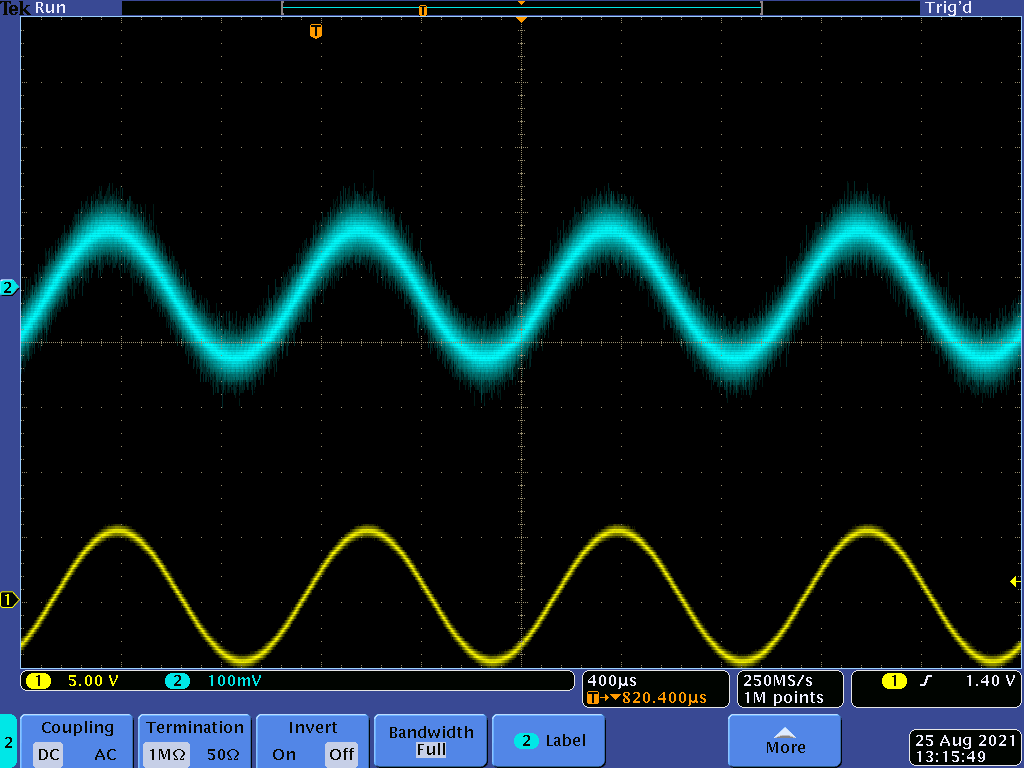Click the 1M points record length
This screenshot has width=1024, height=768.
[784, 698]
